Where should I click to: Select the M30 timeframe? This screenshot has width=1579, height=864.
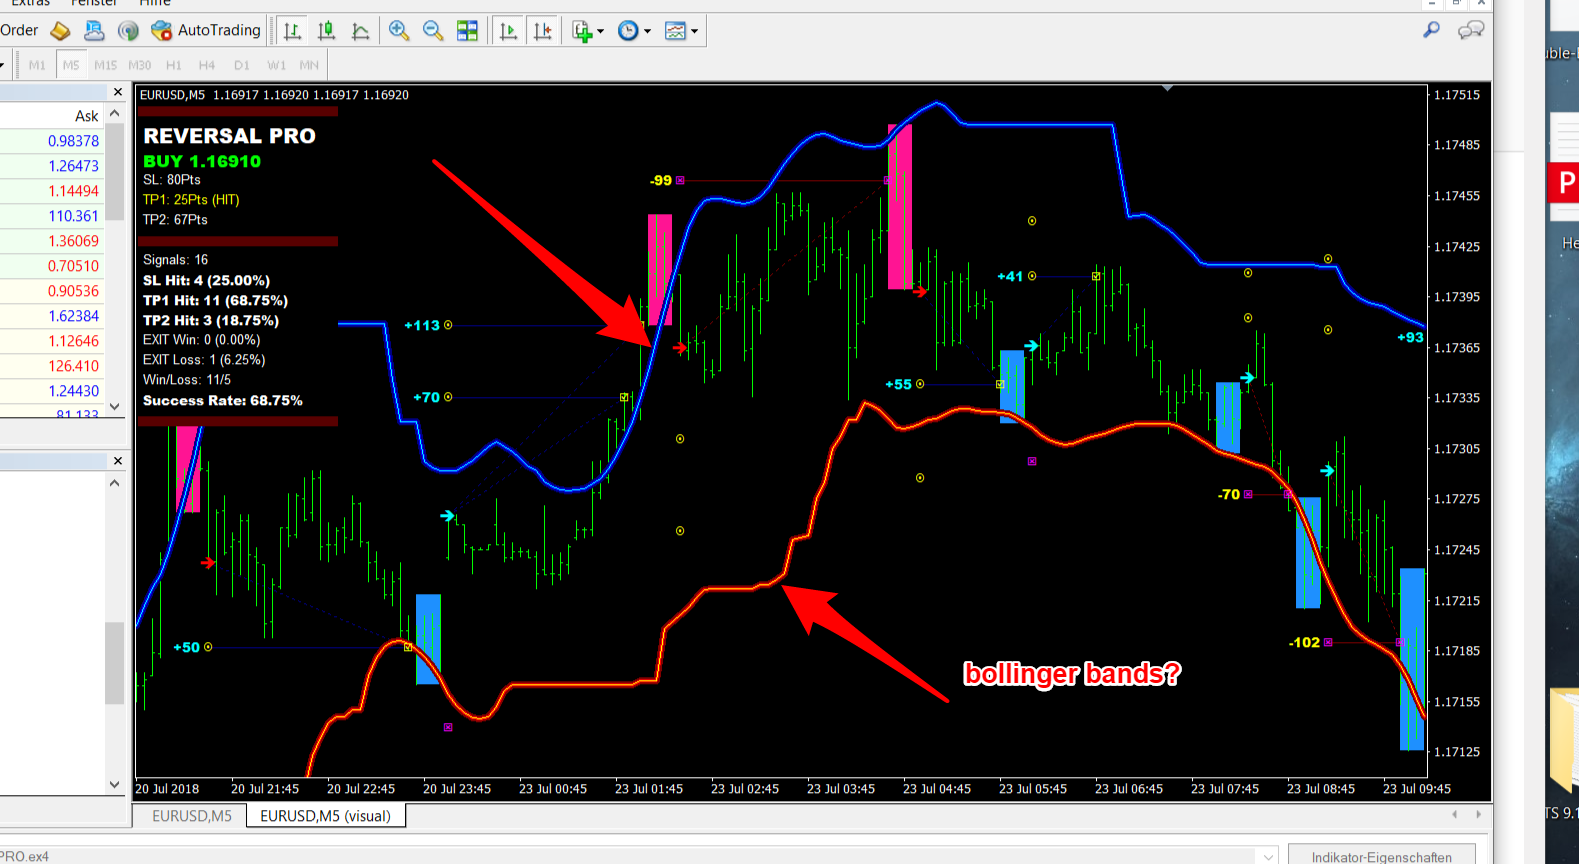click(x=139, y=65)
